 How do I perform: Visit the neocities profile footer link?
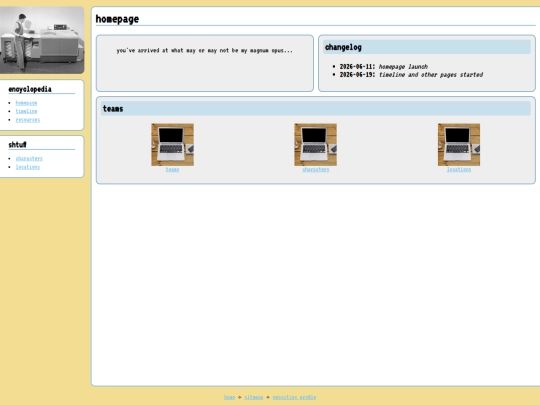[294, 397]
